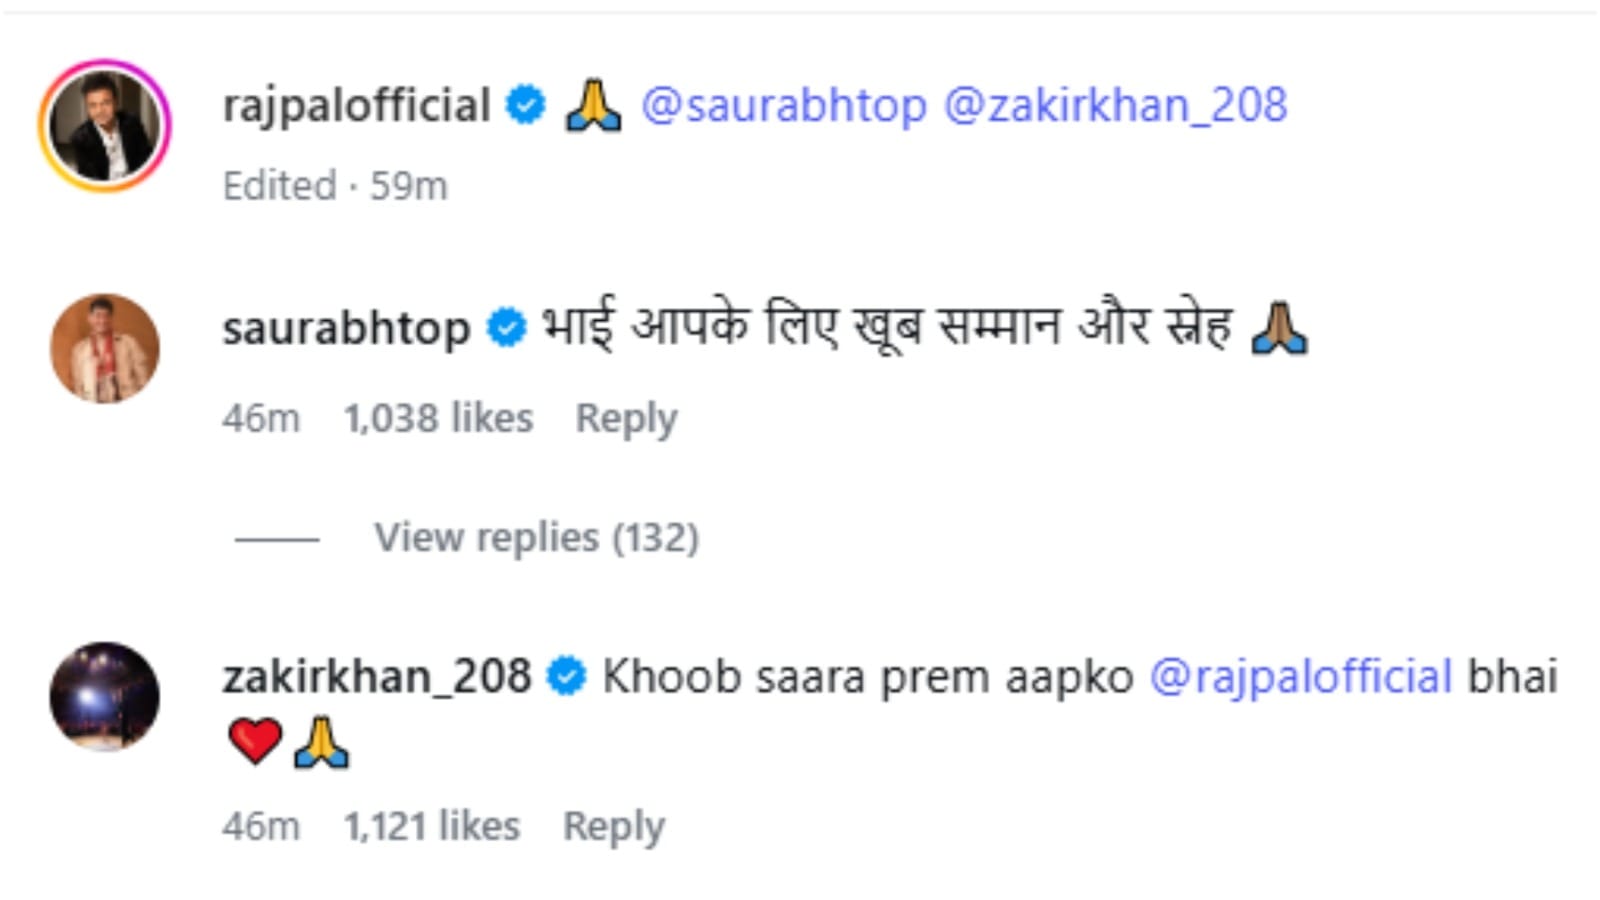Open the rajpalofficial username link

[356, 105]
